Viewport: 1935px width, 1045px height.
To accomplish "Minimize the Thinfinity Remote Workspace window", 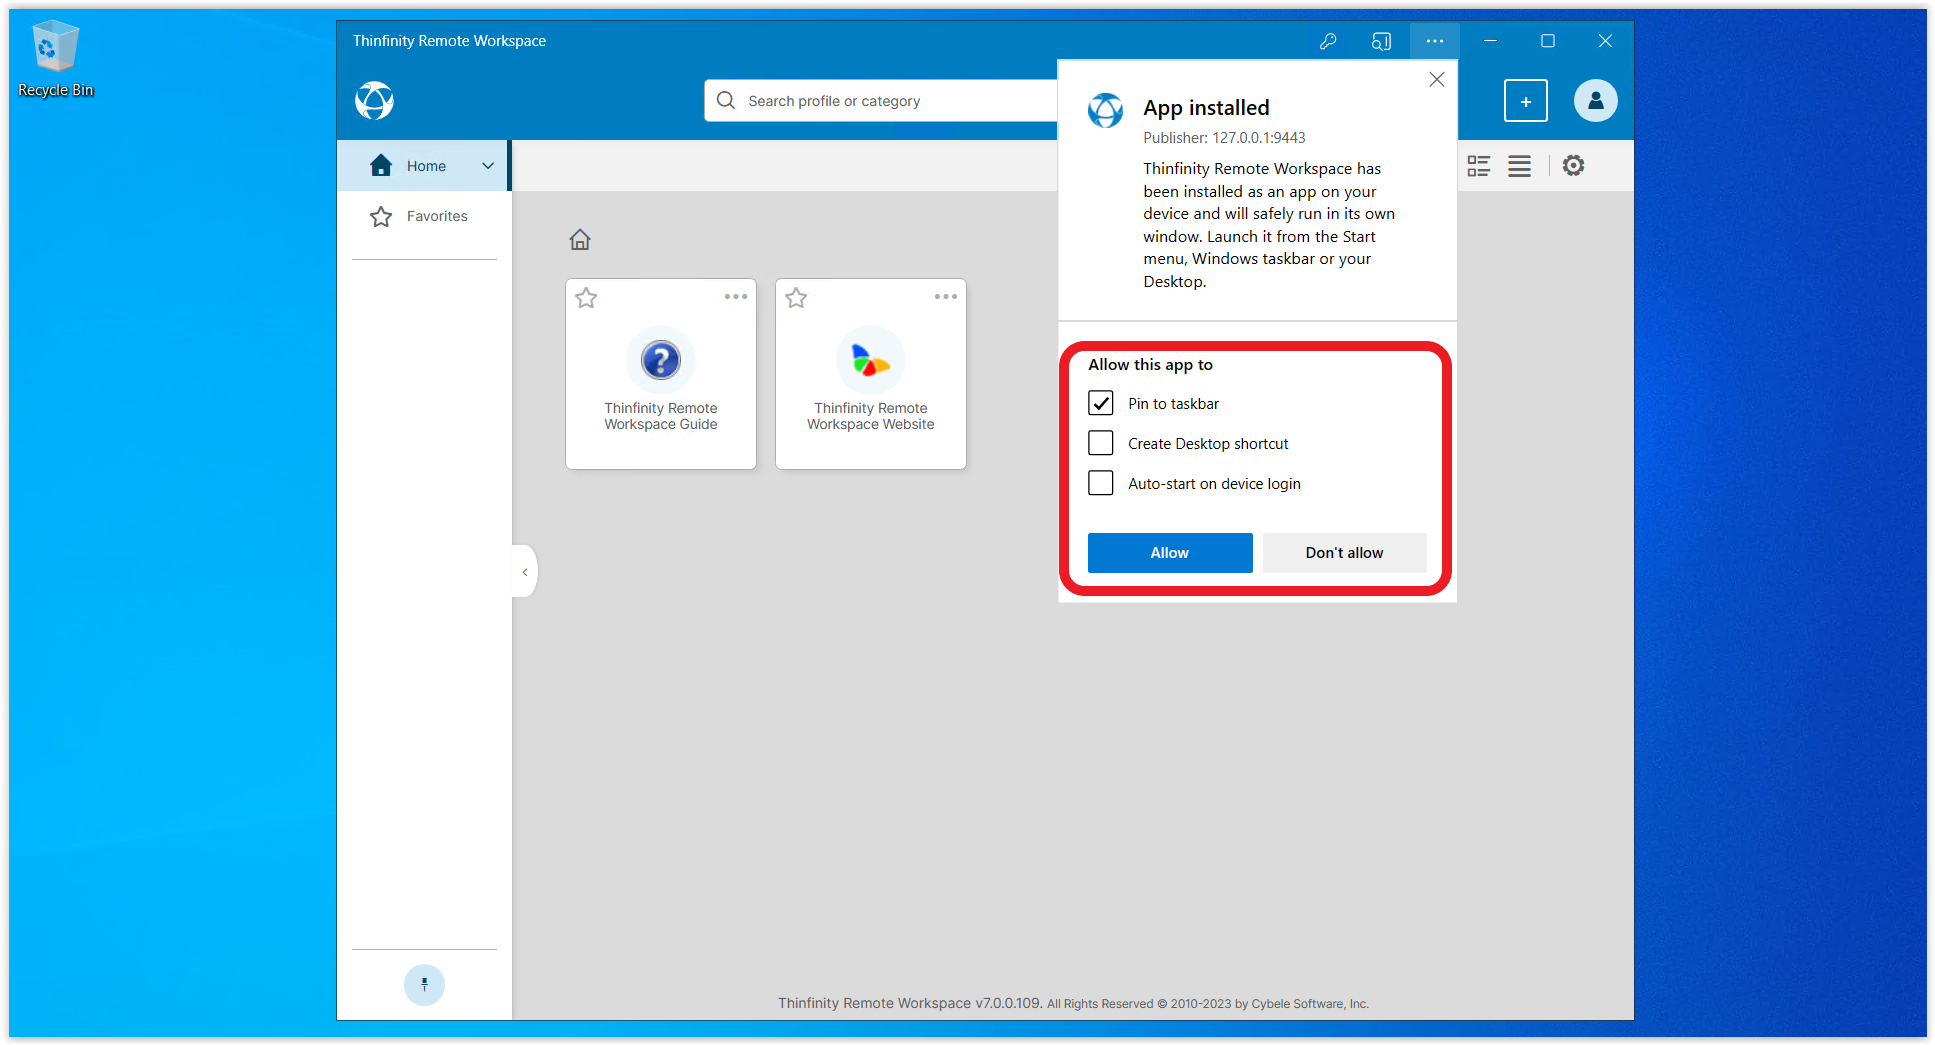I will point(1491,41).
